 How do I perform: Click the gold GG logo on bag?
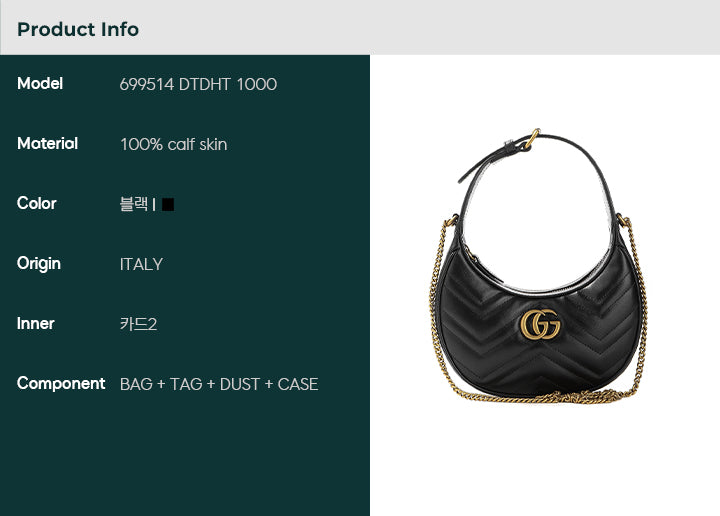coord(540,324)
